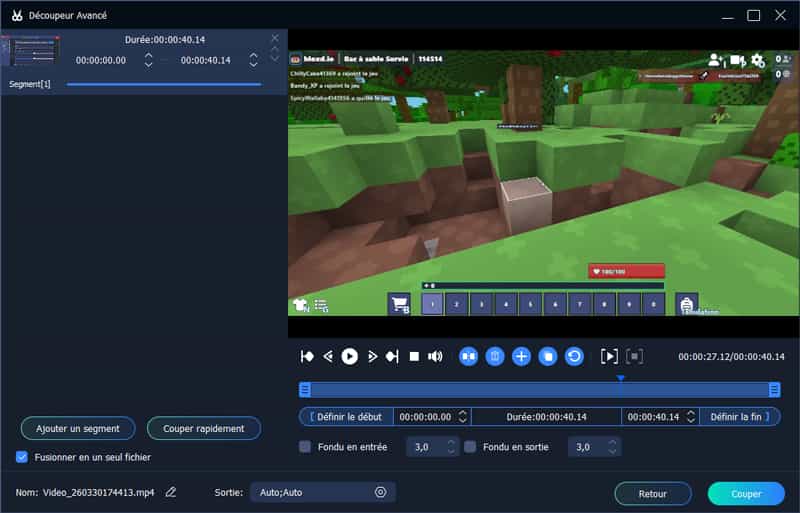800x513 pixels.
Task: Grab the right trim handle on timeline
Action: pyautogui.click(x=774, y=389)
